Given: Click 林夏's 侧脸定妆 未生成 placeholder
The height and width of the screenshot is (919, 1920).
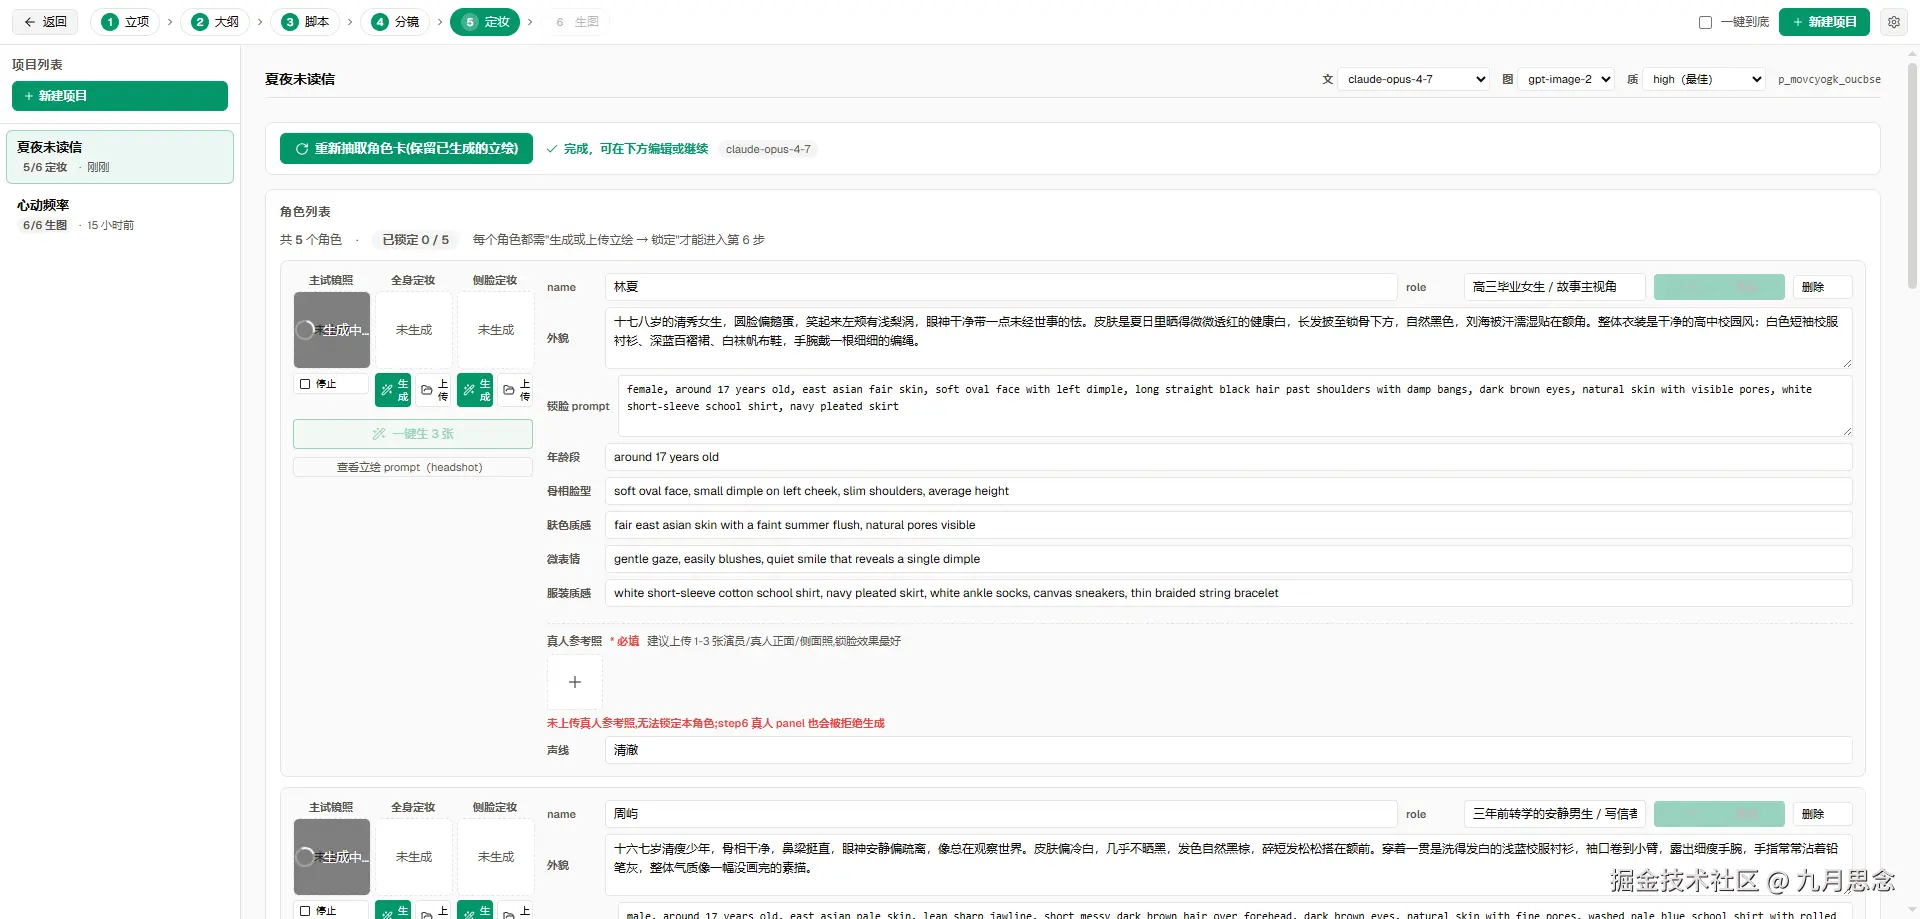Looking at the screenshot, I should [x=496, y=330].
